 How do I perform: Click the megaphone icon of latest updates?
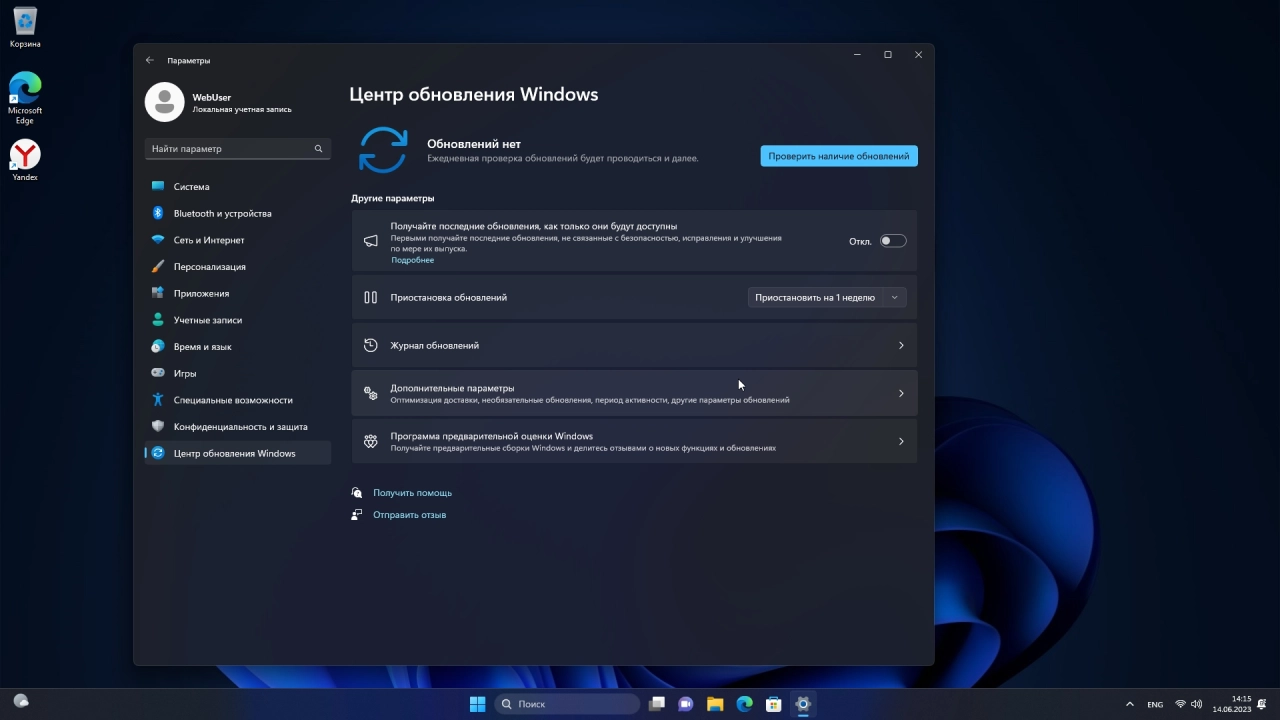click(371, 241)
